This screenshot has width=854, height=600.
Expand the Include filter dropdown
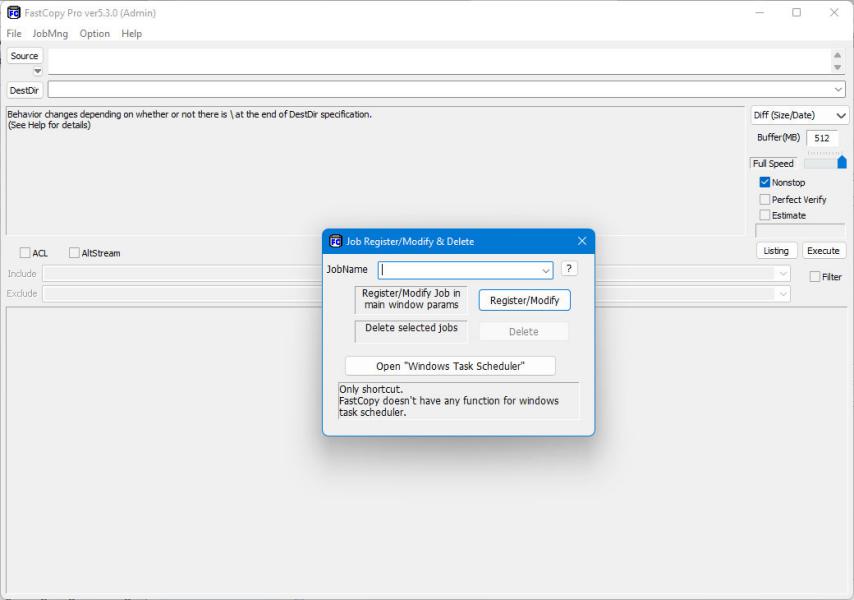click(783, 273)
